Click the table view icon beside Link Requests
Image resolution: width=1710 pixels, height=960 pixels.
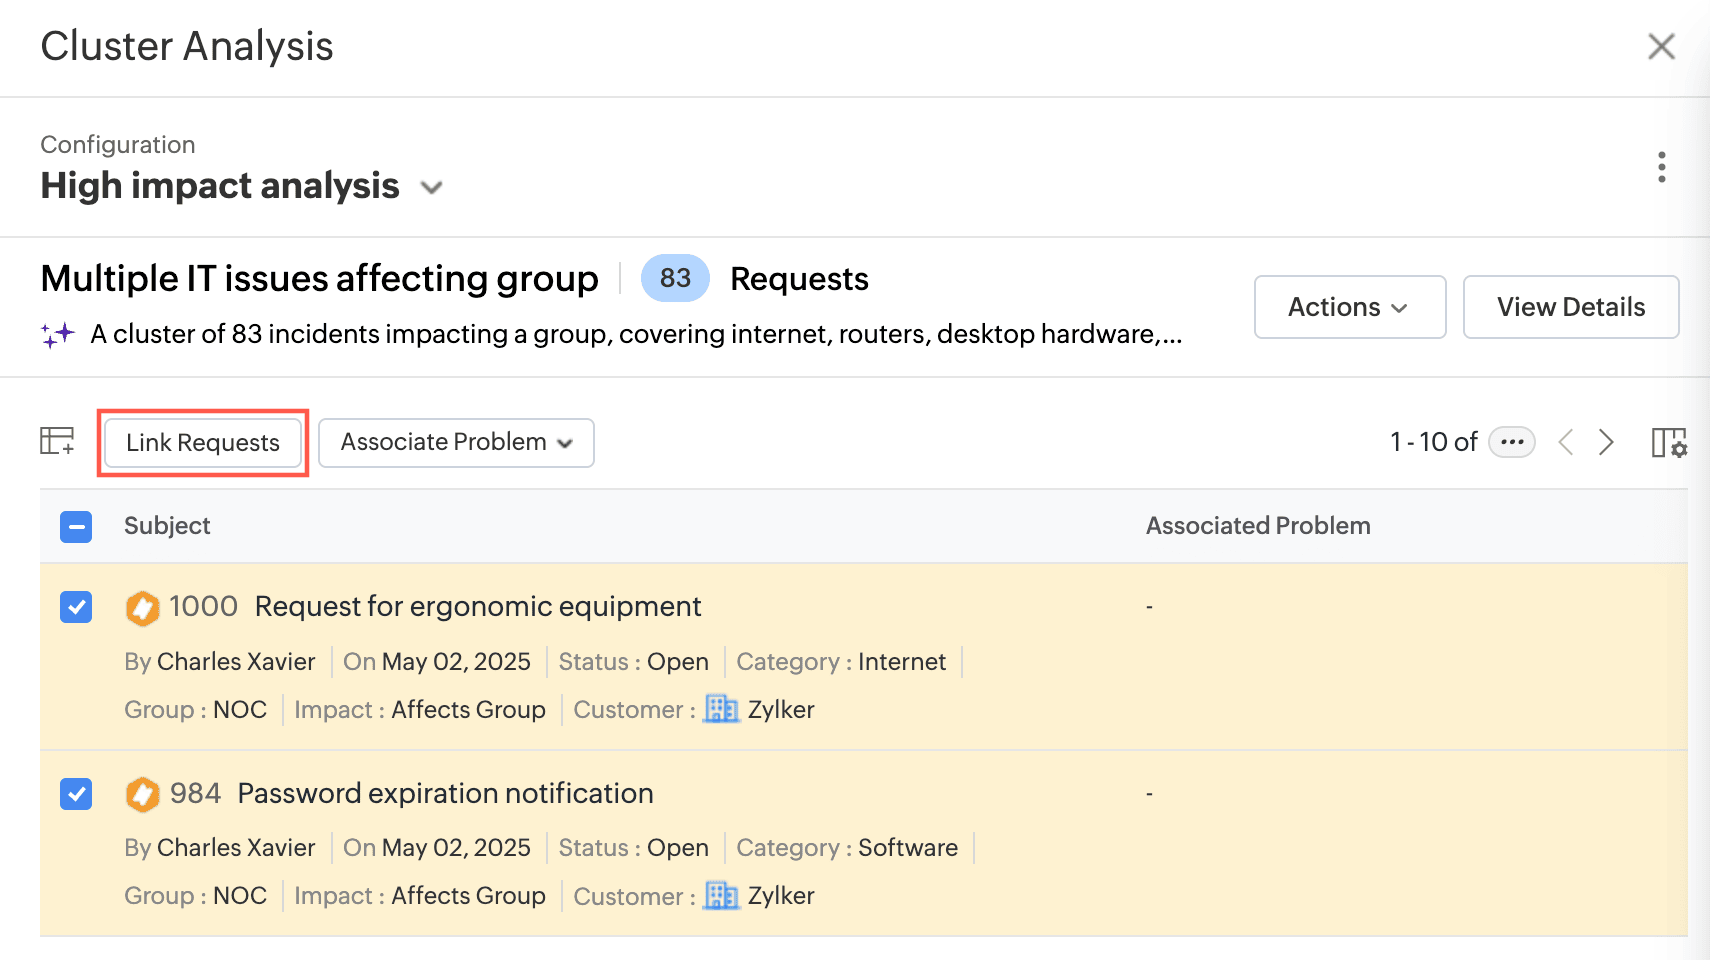57,441
